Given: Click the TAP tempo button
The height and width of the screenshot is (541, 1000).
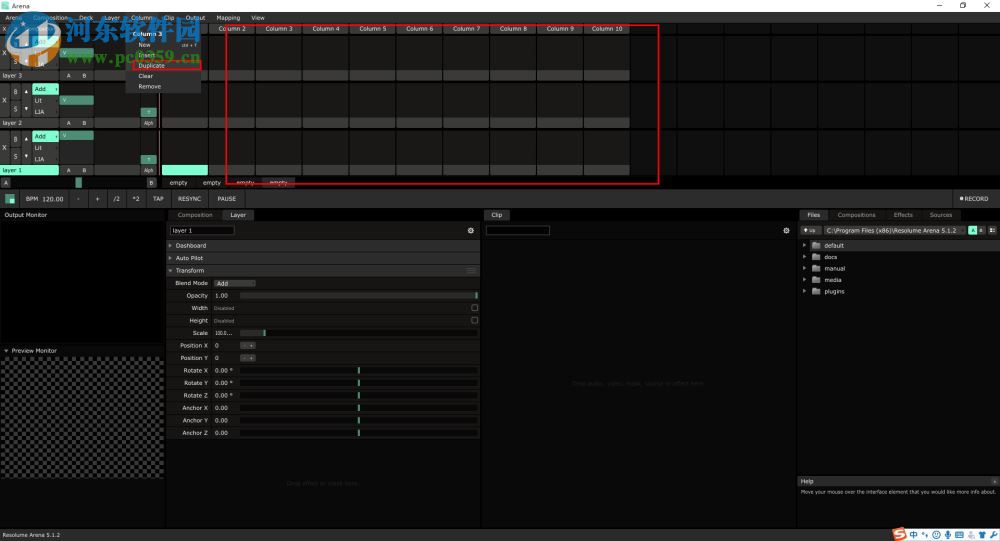Looking at the screenshot, I should [158, 199].
